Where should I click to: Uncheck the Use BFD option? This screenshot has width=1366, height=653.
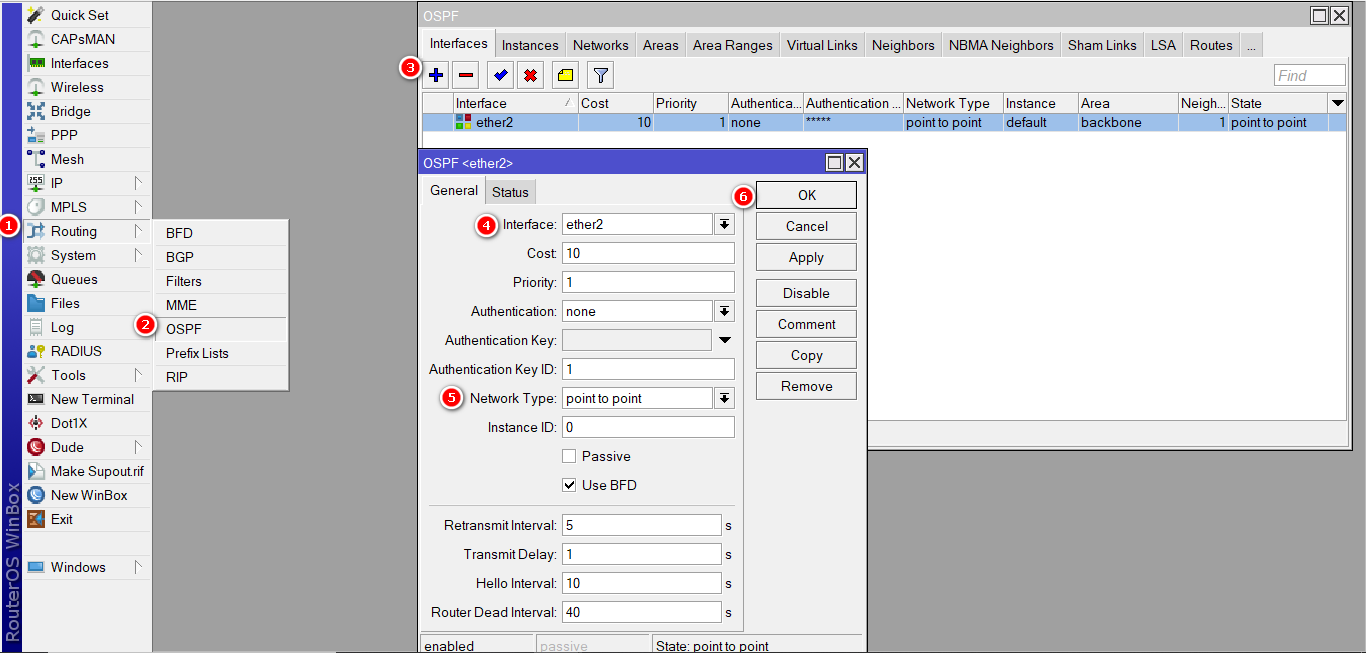566,485
